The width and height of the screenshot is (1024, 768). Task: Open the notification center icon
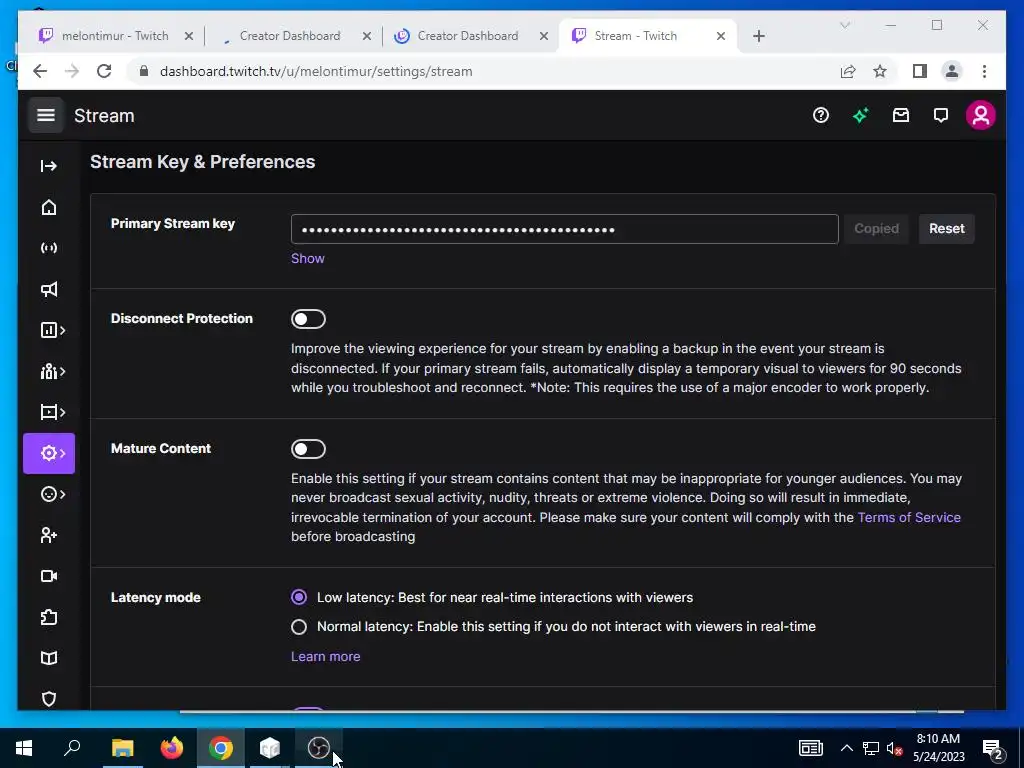[993, 748]
